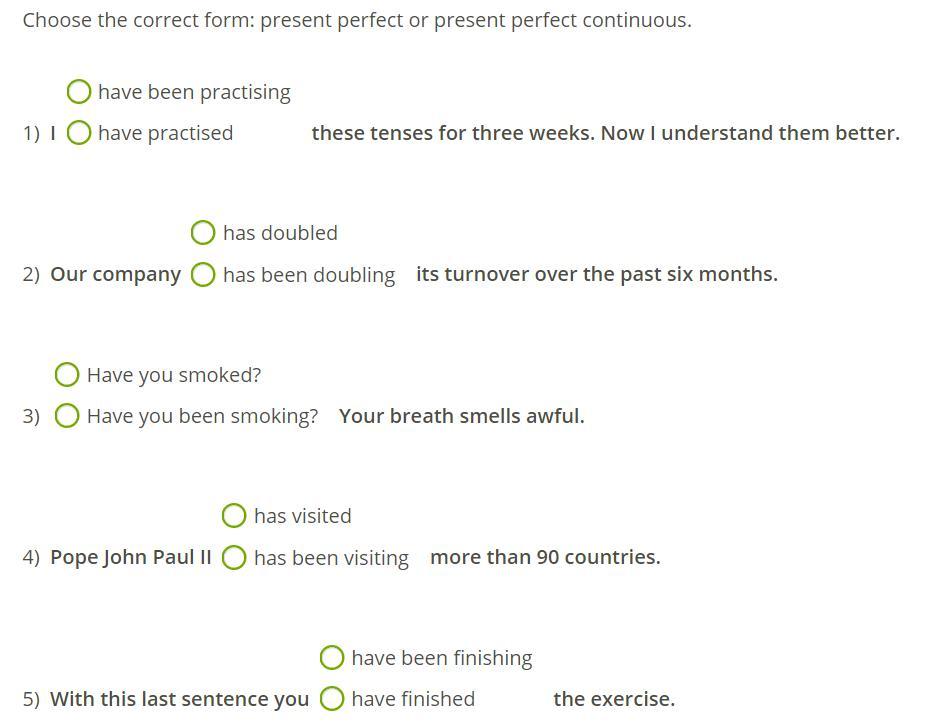This screenshot has width=935, height=727.
Task: Pick the 'Have you smoked?' option
Action: (x=67, y=375)
